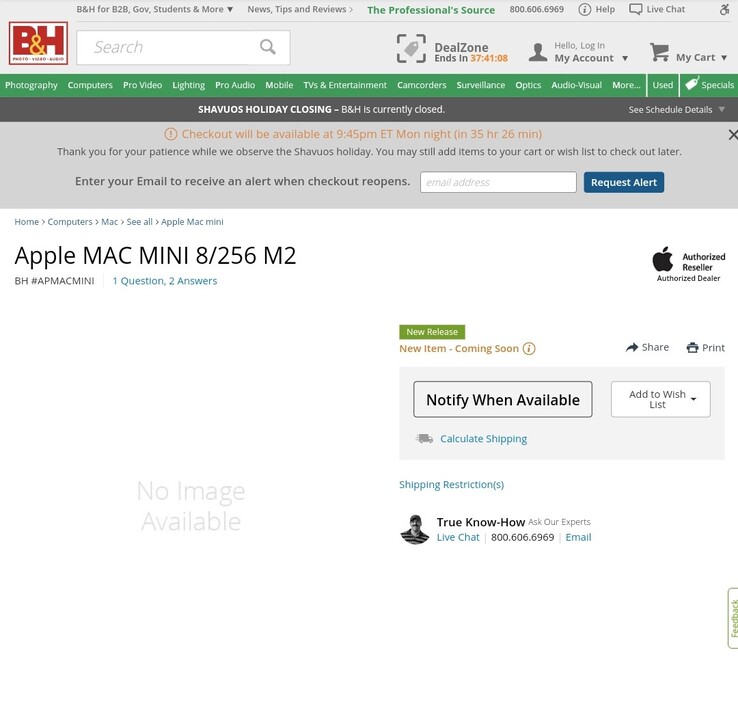
Task: Open the Pro Video category
Action: tap(142, 85)
